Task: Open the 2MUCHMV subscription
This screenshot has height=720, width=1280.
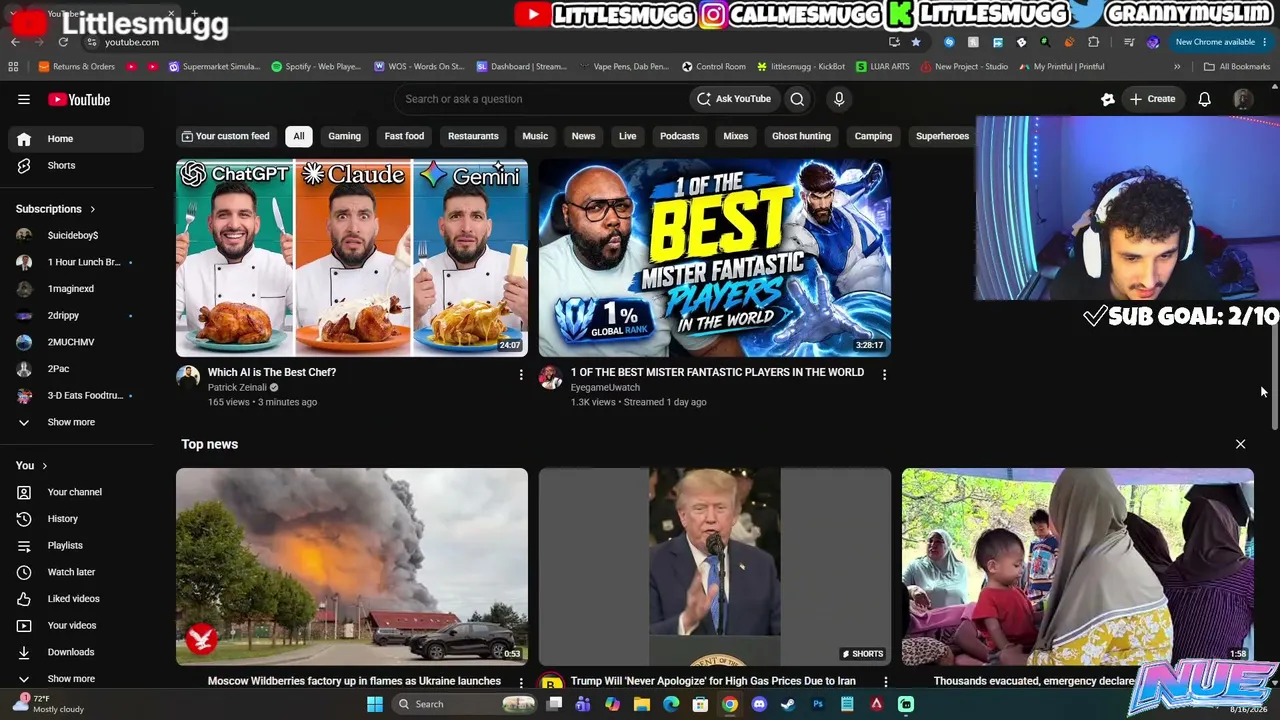Action: coord(72,342)
